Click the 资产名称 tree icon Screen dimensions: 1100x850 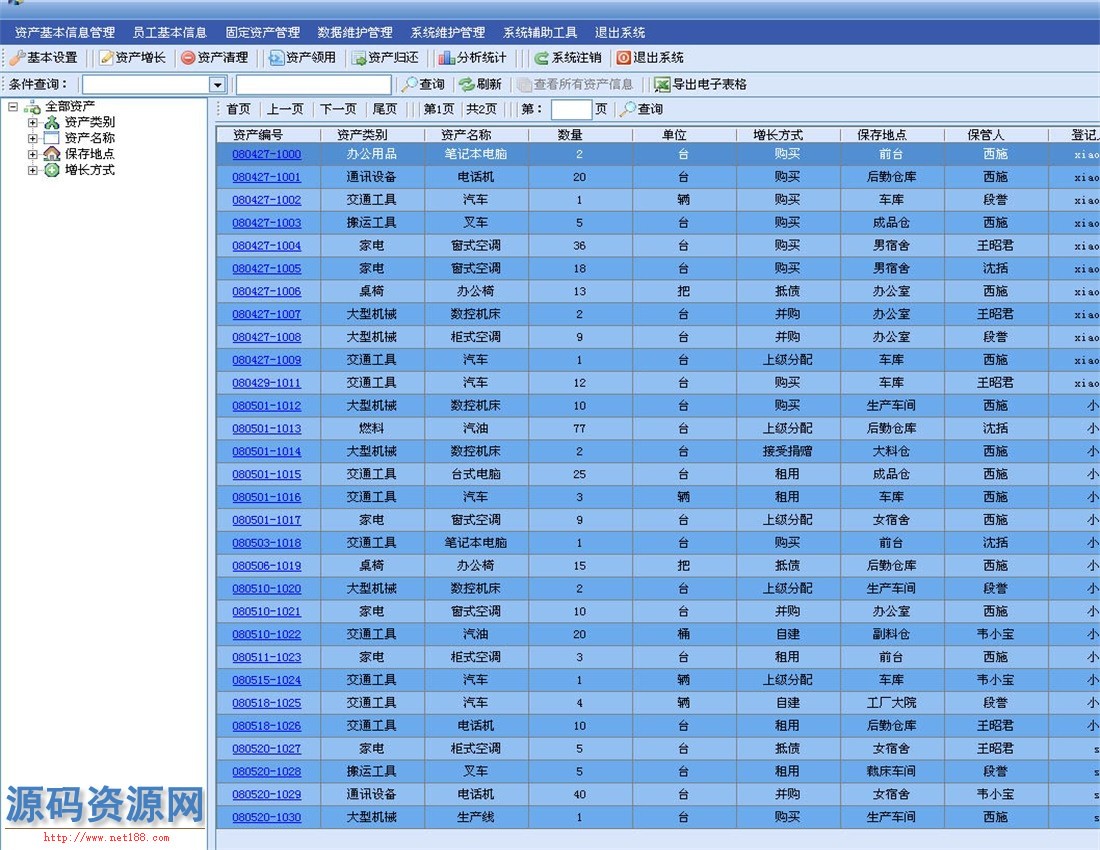[x=52, y=138]
